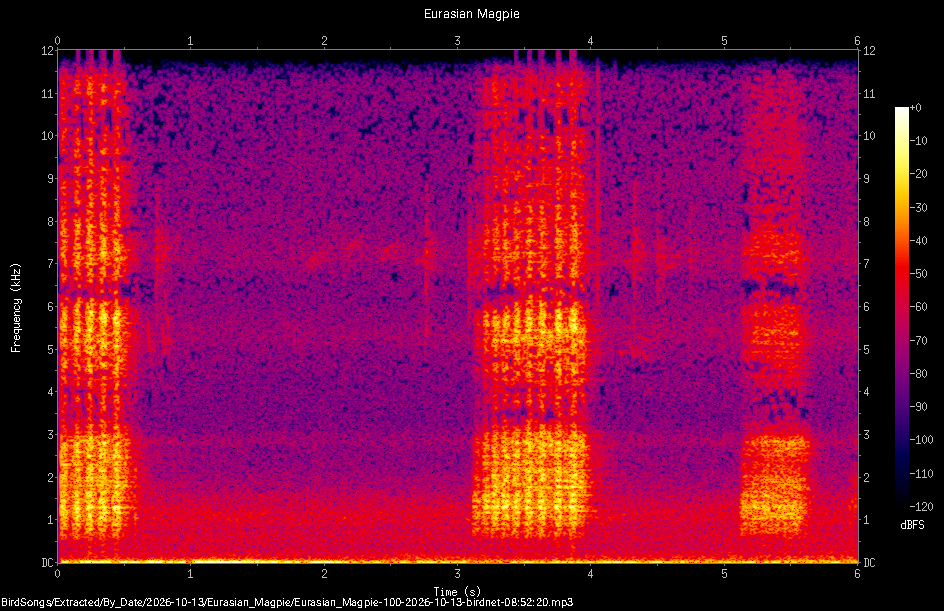944x611 pixels.
Task: Click the dBFS color scale bar
Action: pos(901,306)
